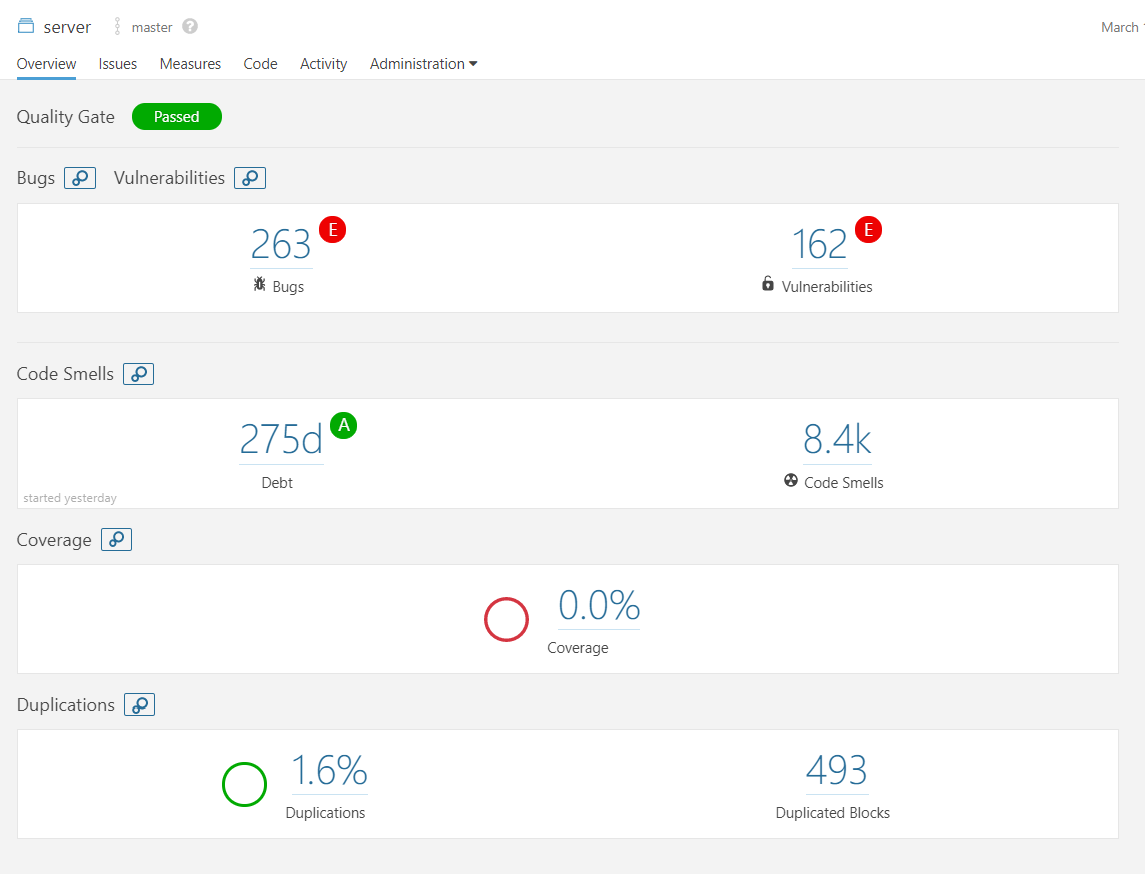Go to the Activity tab

pyautogui.click(x=323, y=64)
